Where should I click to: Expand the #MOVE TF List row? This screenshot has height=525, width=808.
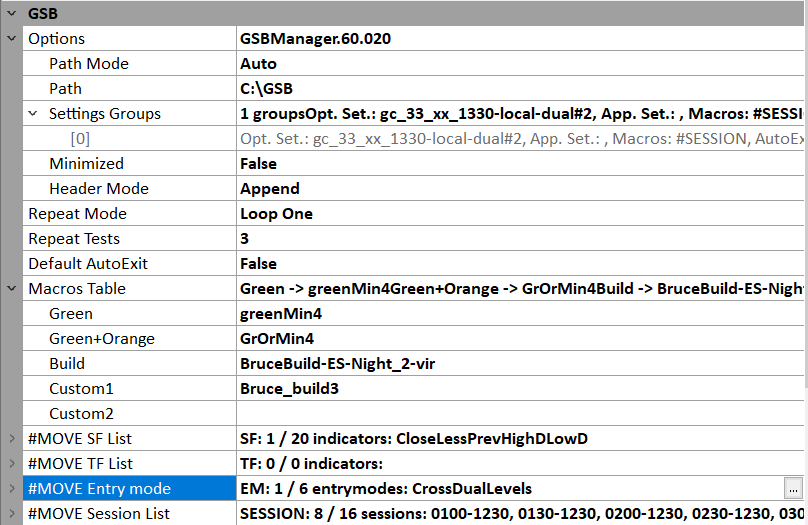(11, 464)
